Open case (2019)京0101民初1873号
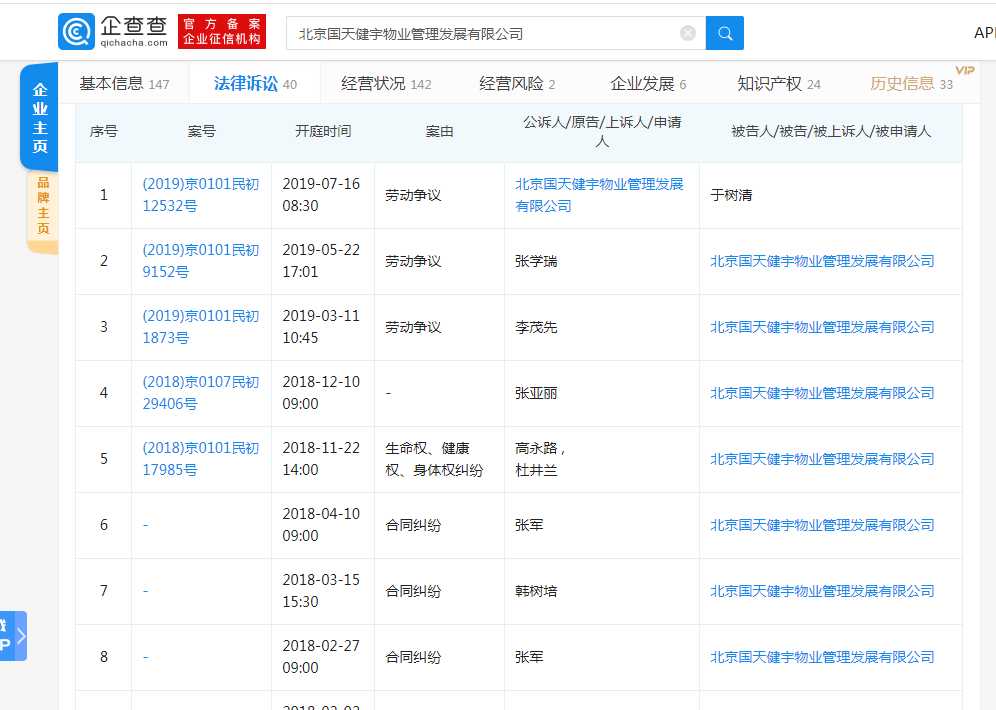The height and width of the screenshot is (710, 996). tap(201, 327)
